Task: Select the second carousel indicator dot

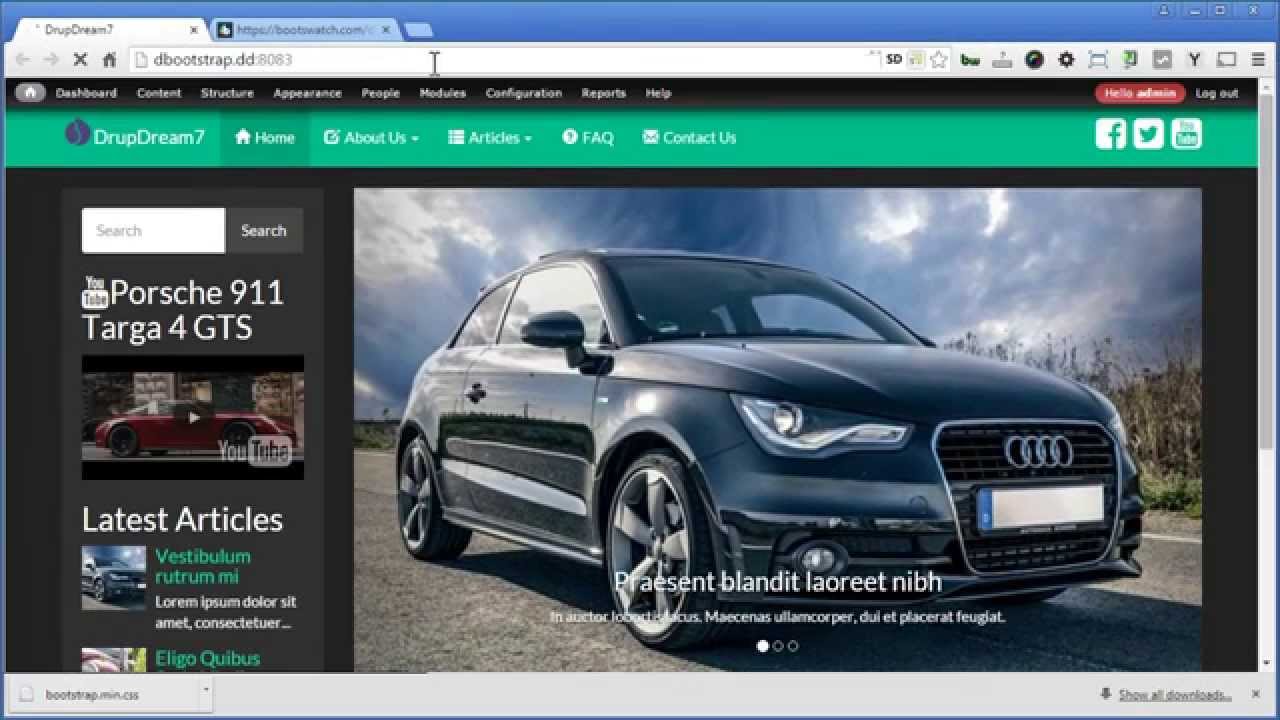Action: (x=778, y=646)
